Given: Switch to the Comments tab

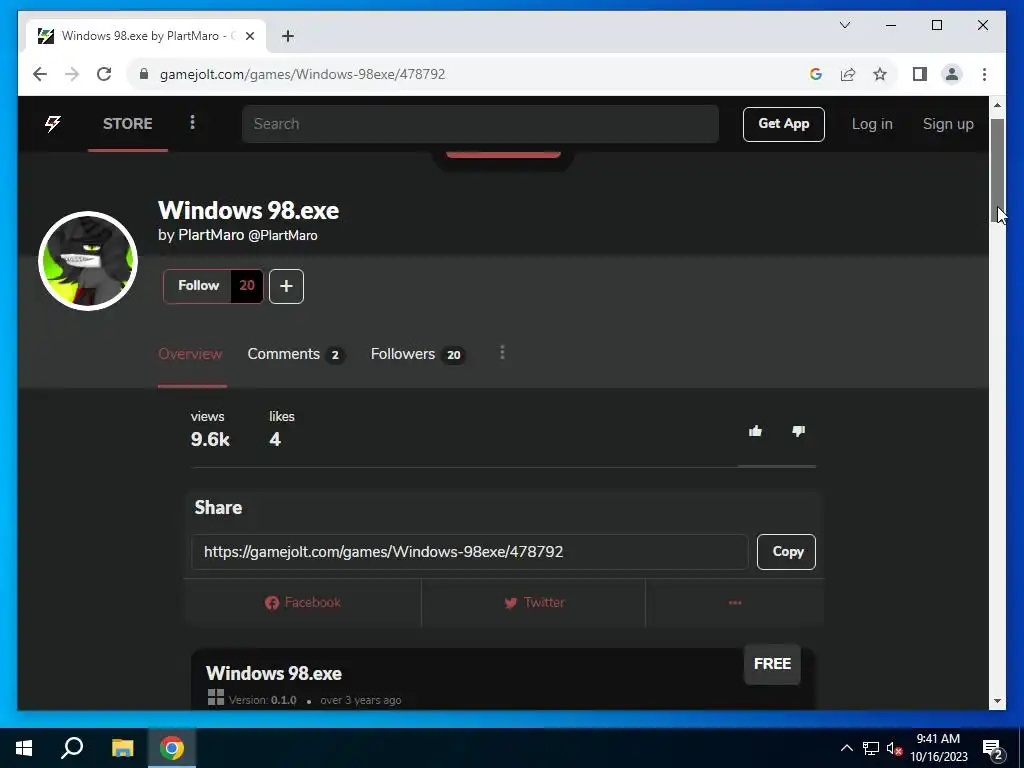Looking at the screenshot, I should point(296,354).
